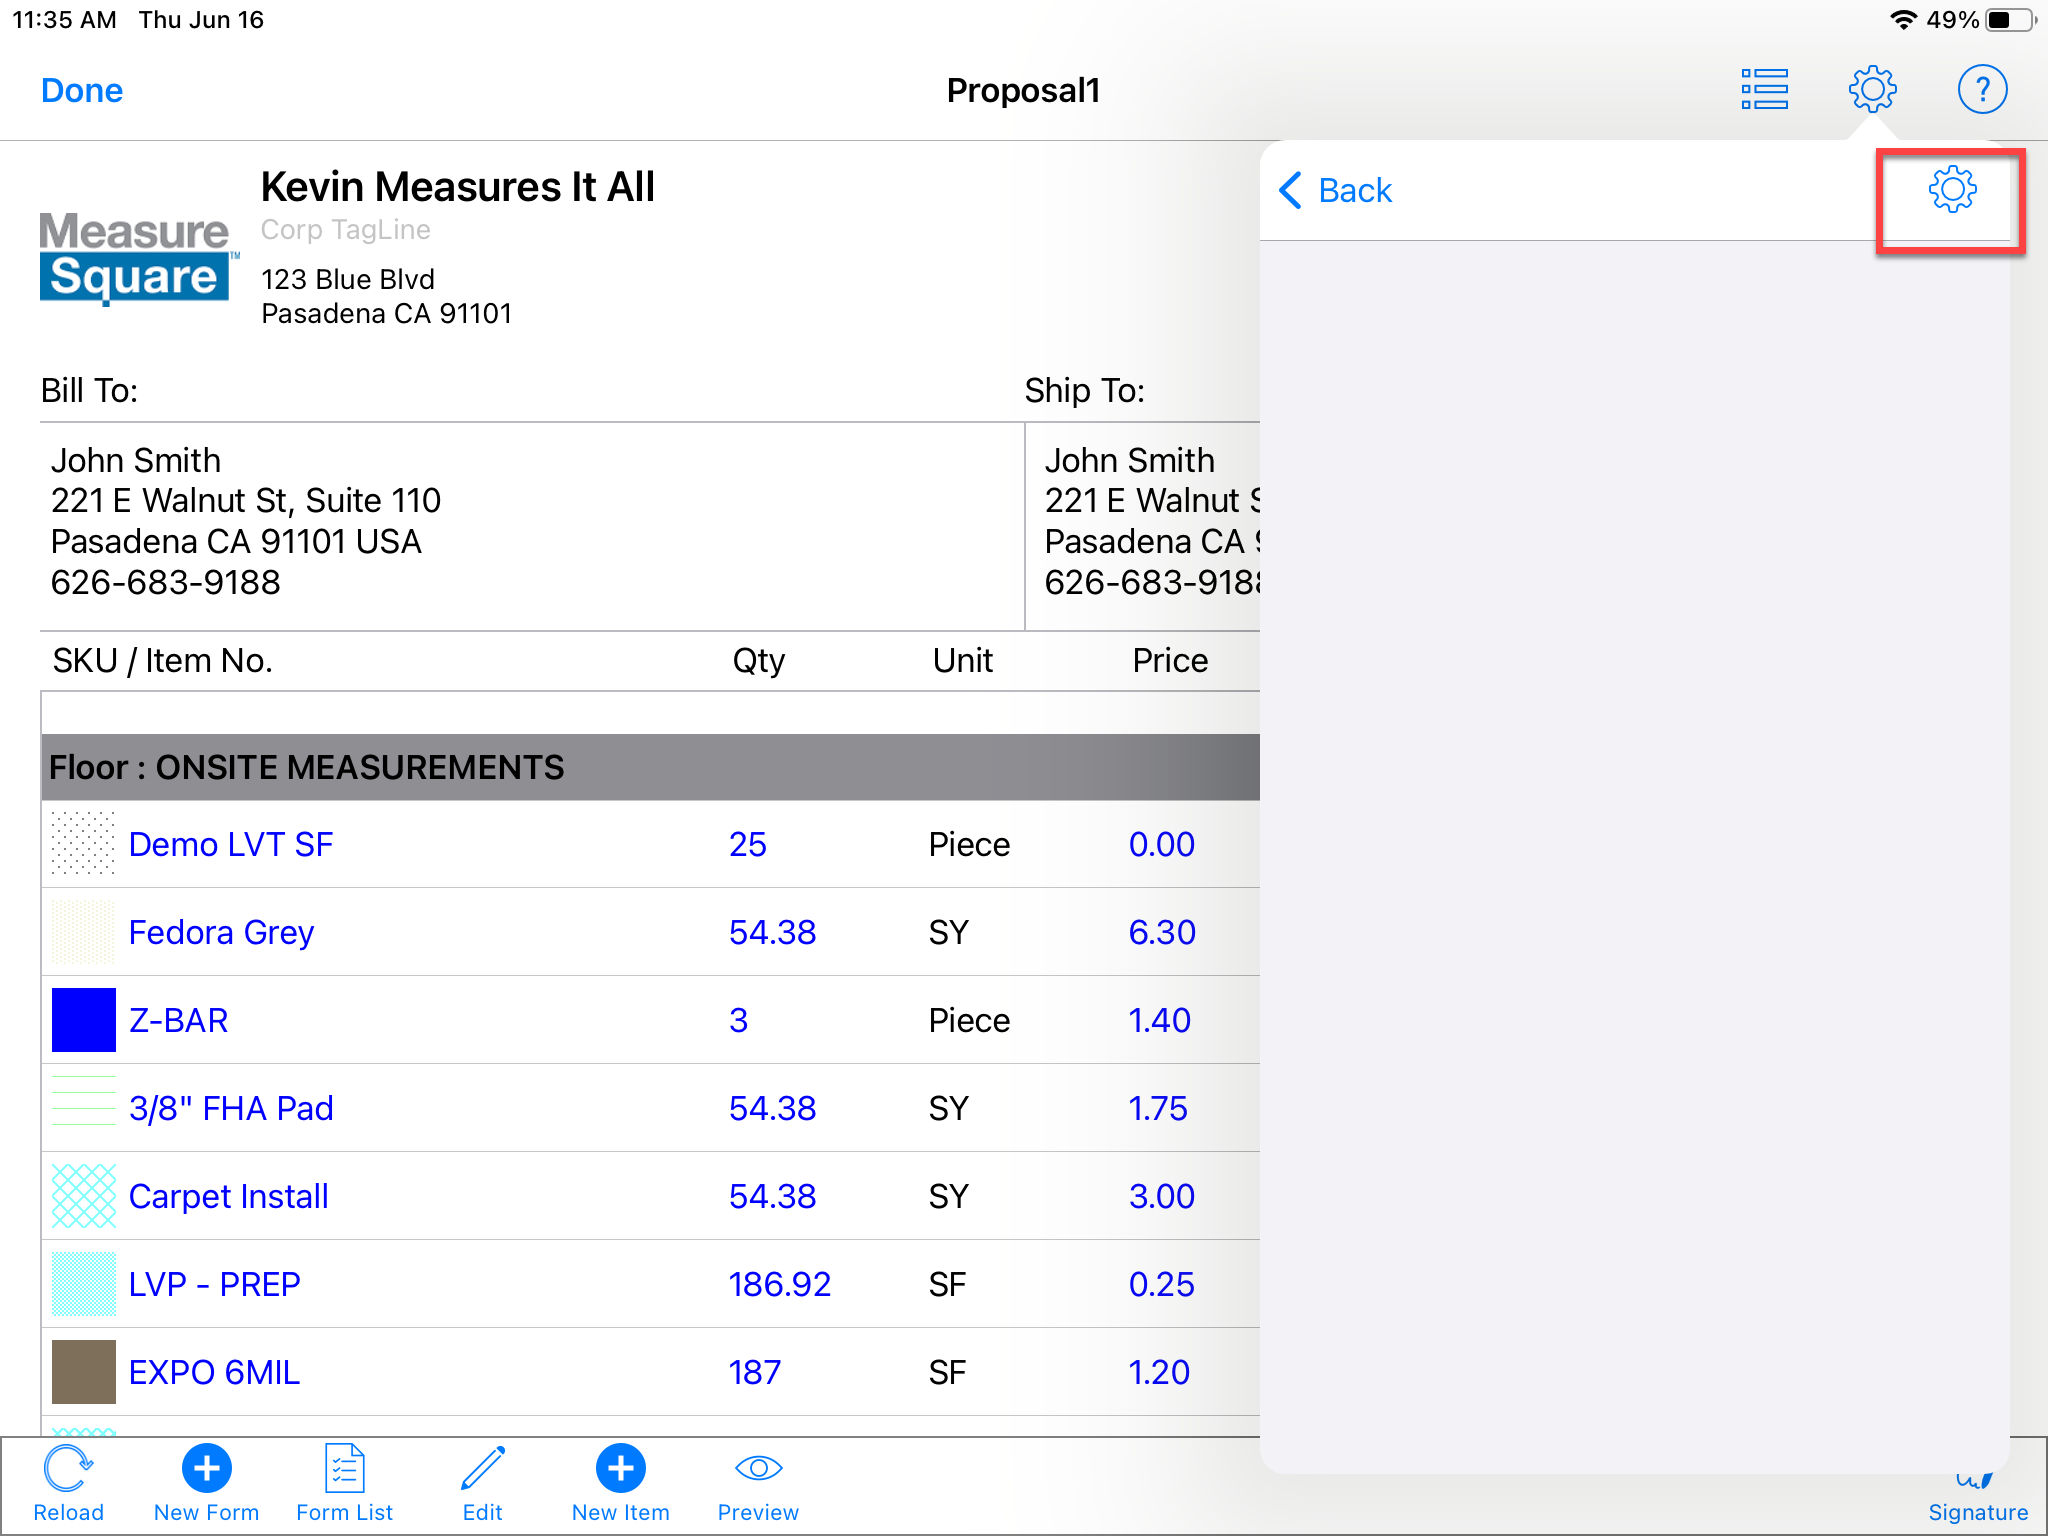Tap the gear icon inside popover panel
2048x1536 pixels.
click(1951, 190)
